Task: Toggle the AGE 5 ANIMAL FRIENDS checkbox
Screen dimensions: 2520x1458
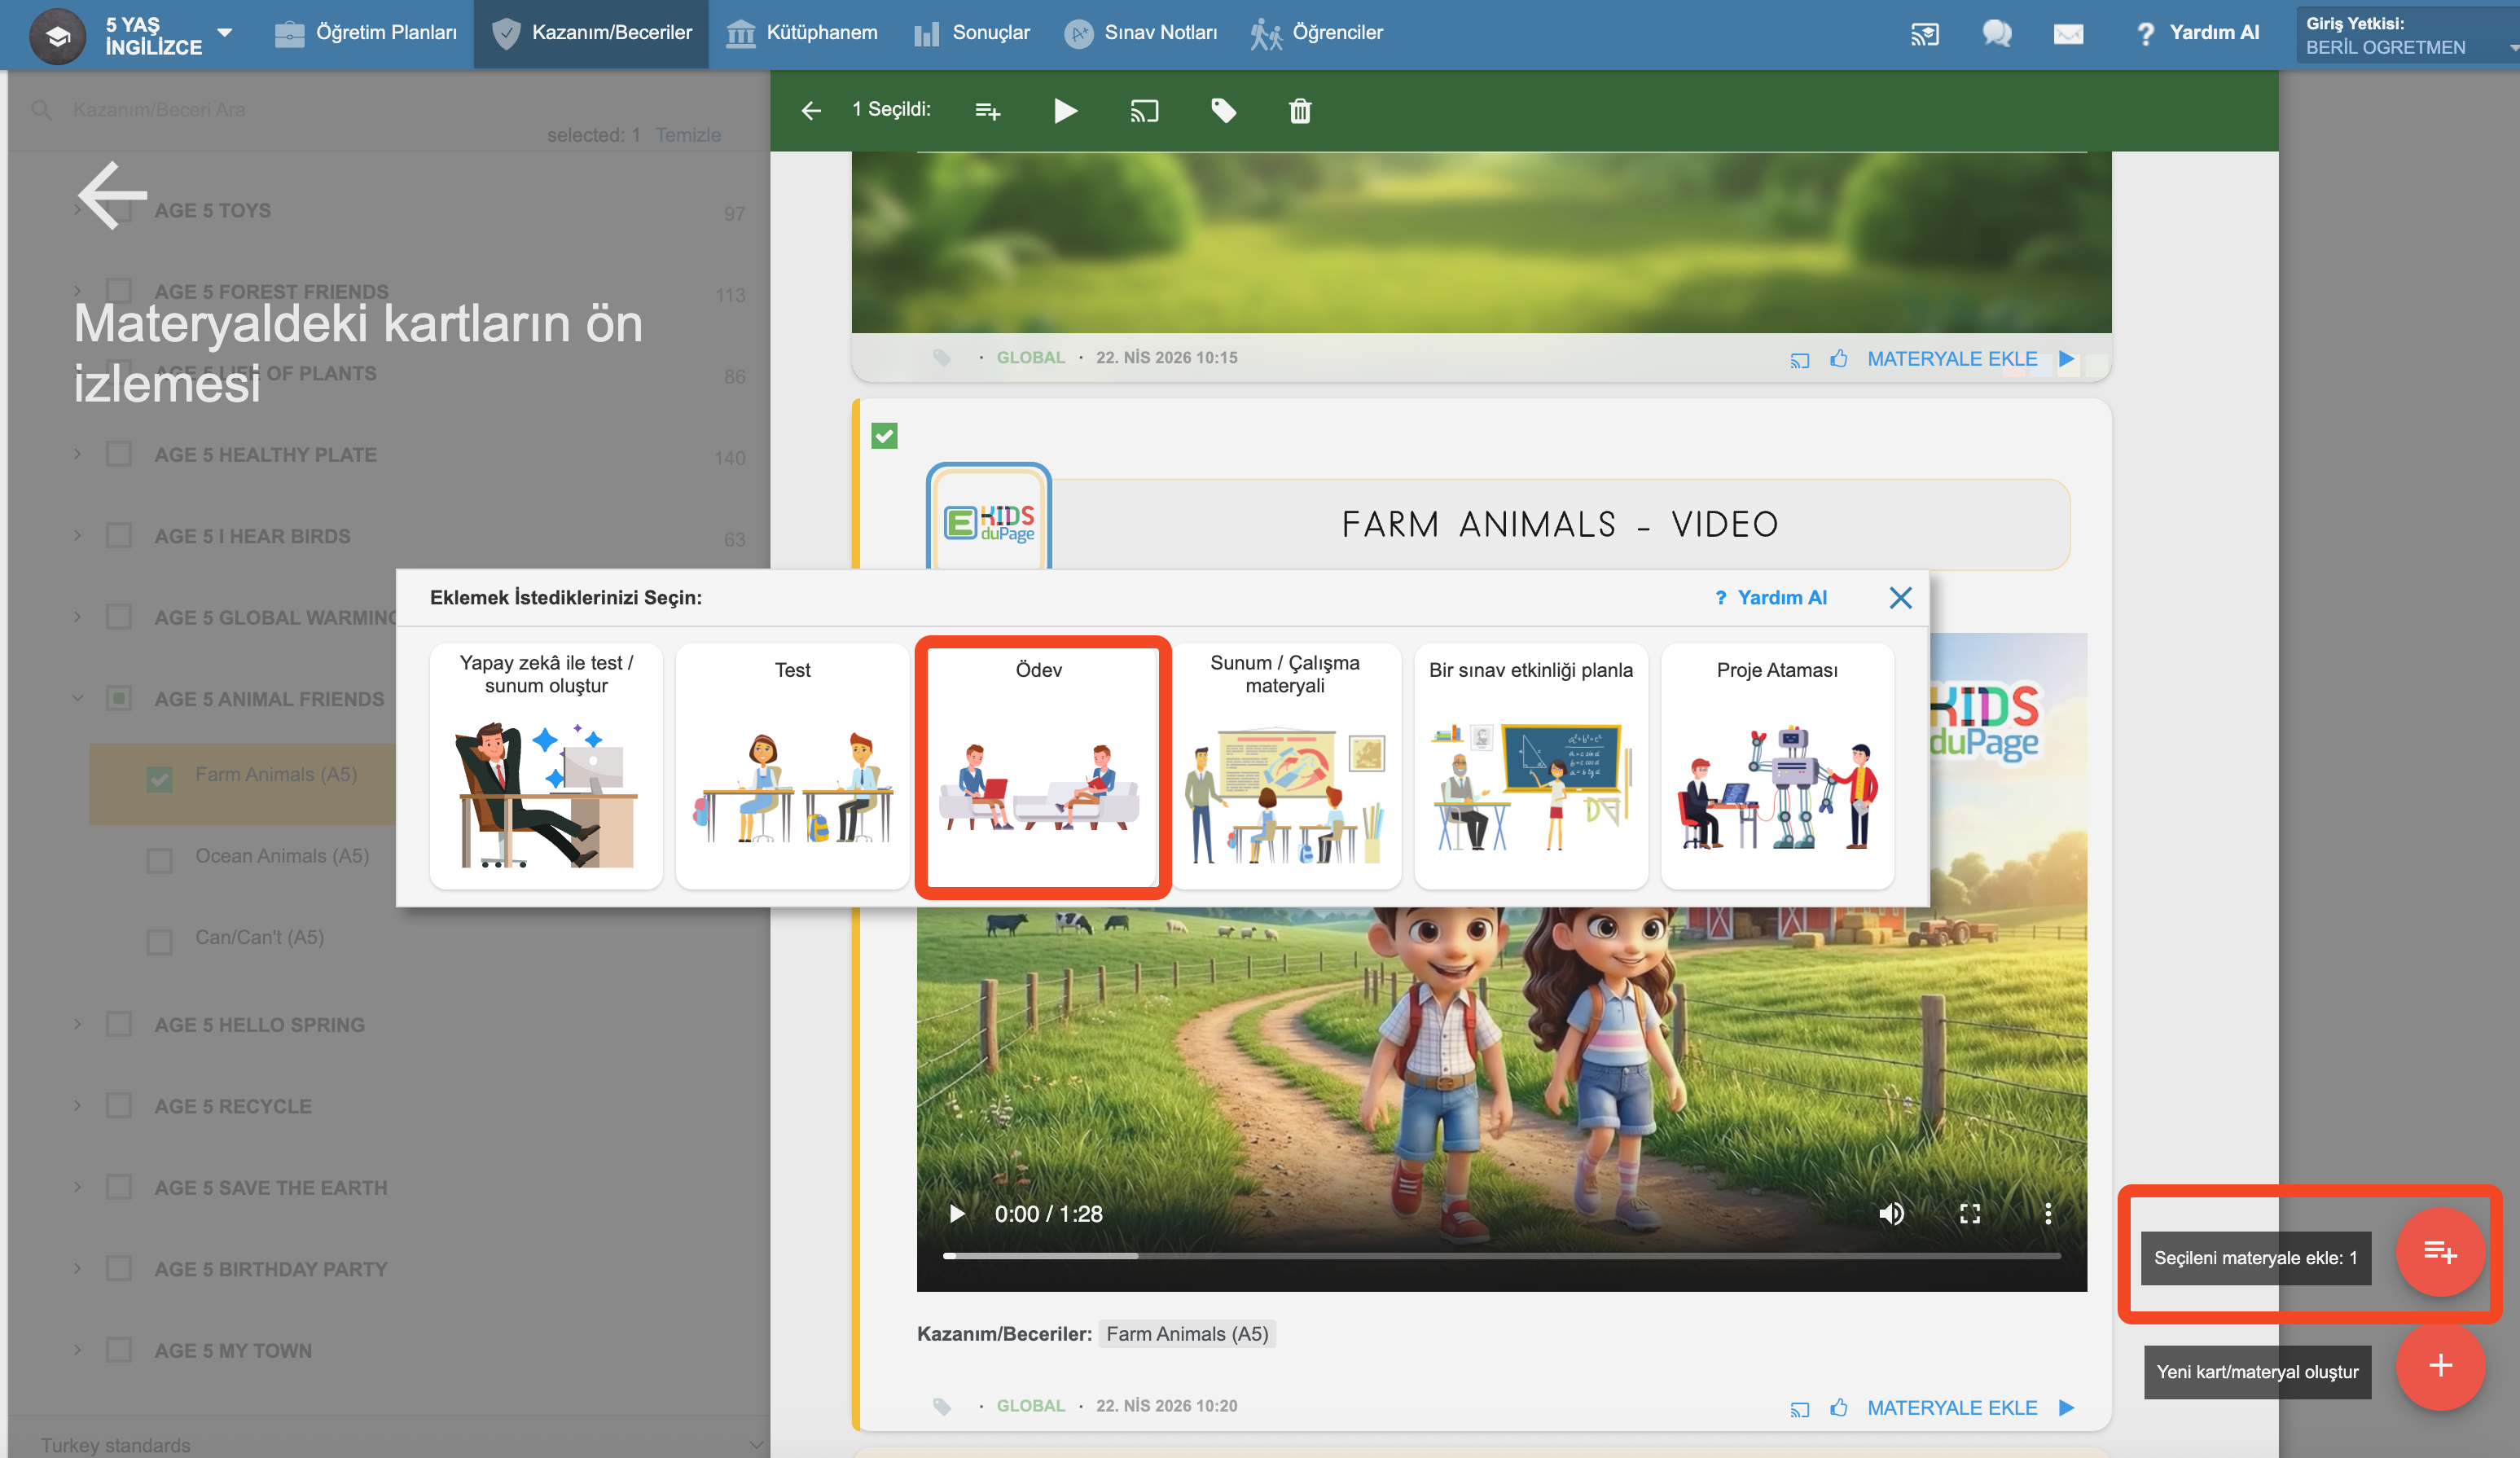Action: (x=119, y=698)
